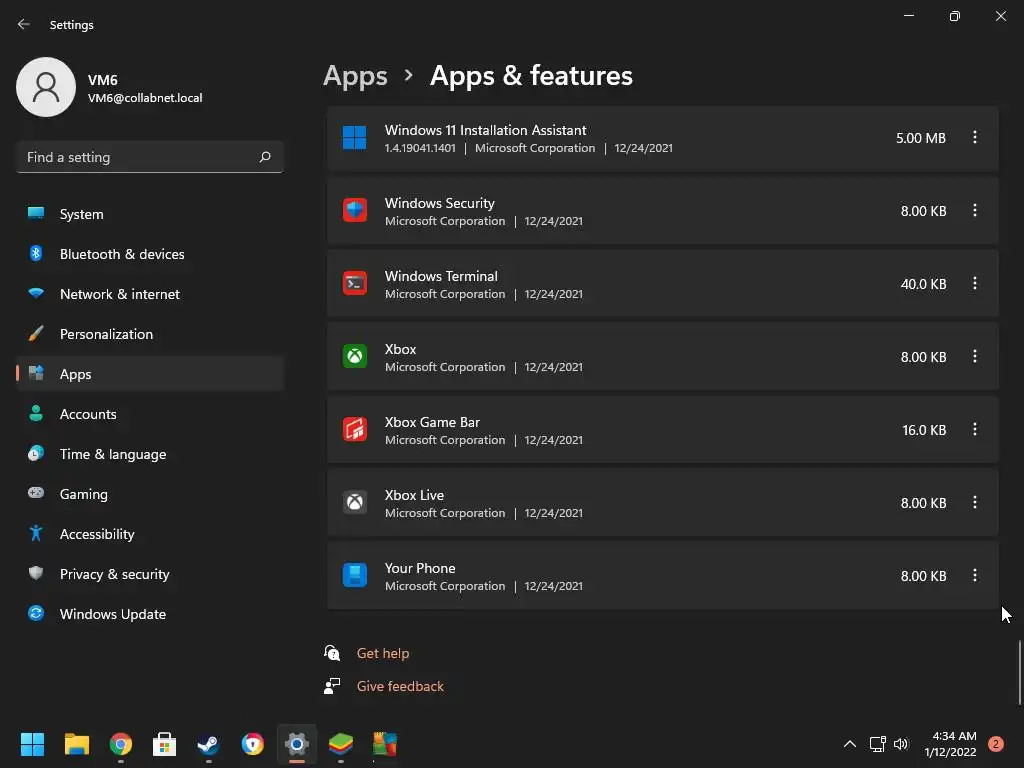Open Bluetooth & devices settings

point(150,254)
